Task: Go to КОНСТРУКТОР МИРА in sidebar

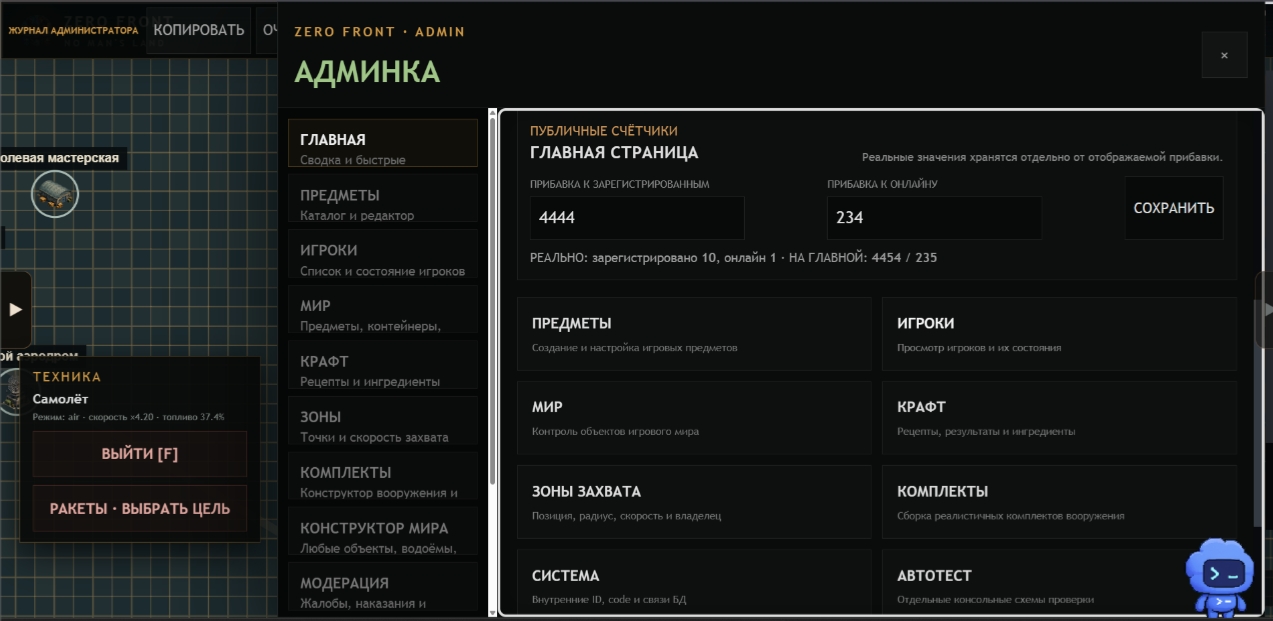Action: pos(383,536)
